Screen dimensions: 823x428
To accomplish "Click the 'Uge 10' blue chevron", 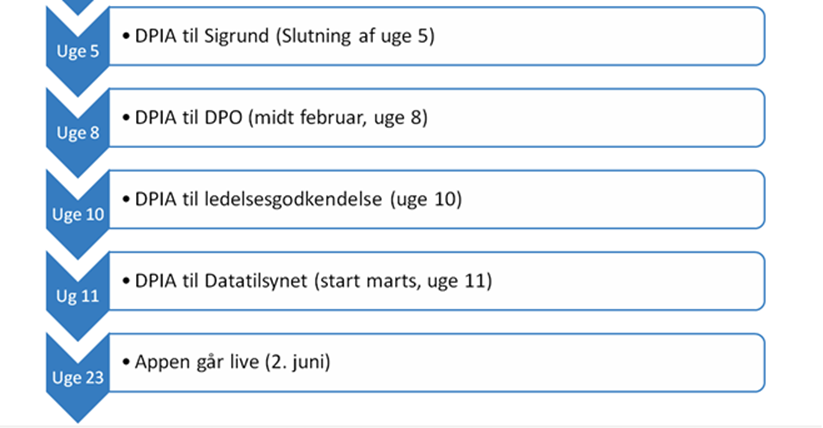I will point(77,214).
